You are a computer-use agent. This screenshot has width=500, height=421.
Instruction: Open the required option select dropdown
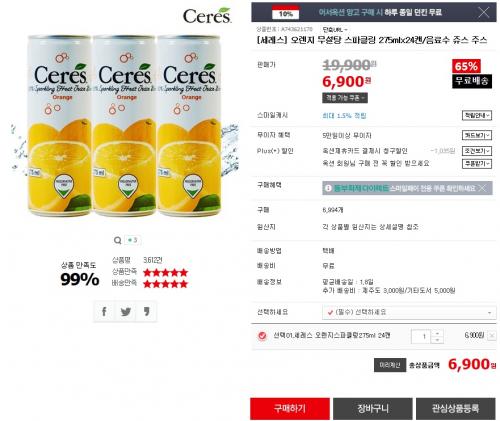(x=409, y=312)
